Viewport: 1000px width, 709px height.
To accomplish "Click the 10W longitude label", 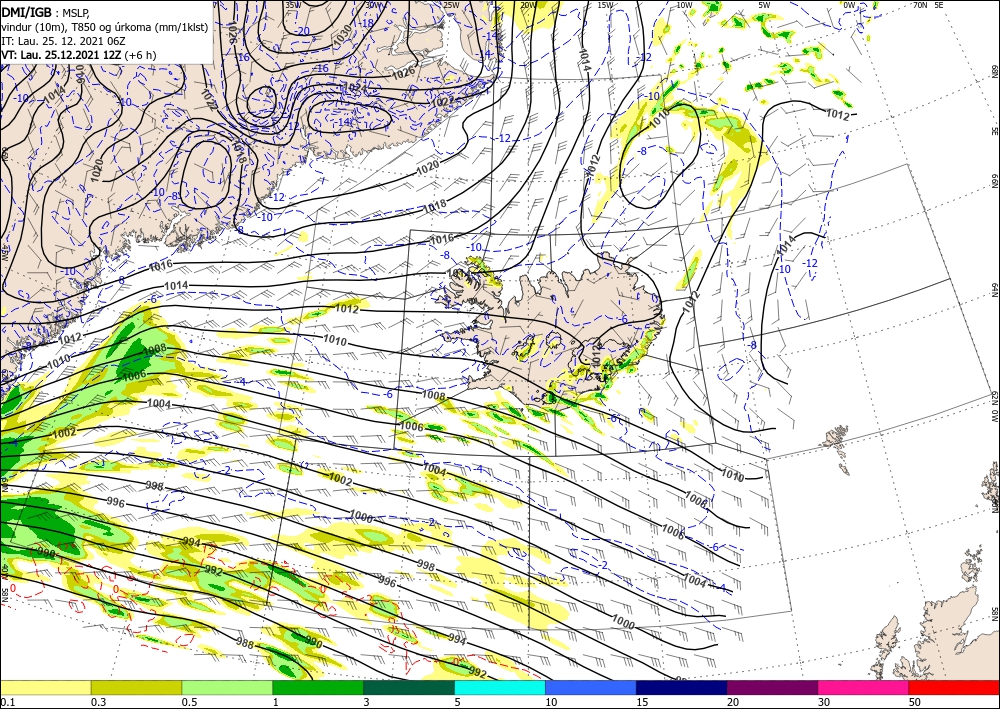I will click(684, 5).
